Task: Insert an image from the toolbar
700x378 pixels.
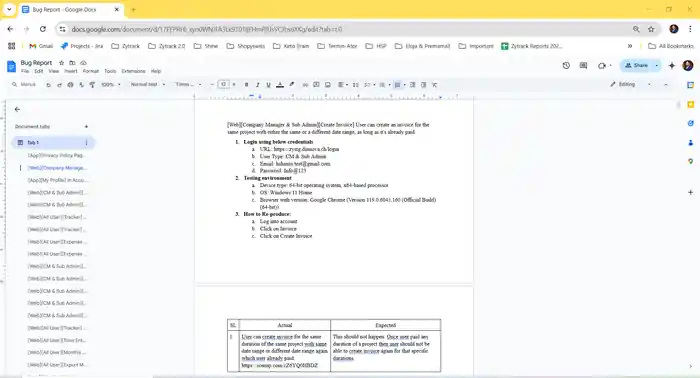Action: [328, 85]
